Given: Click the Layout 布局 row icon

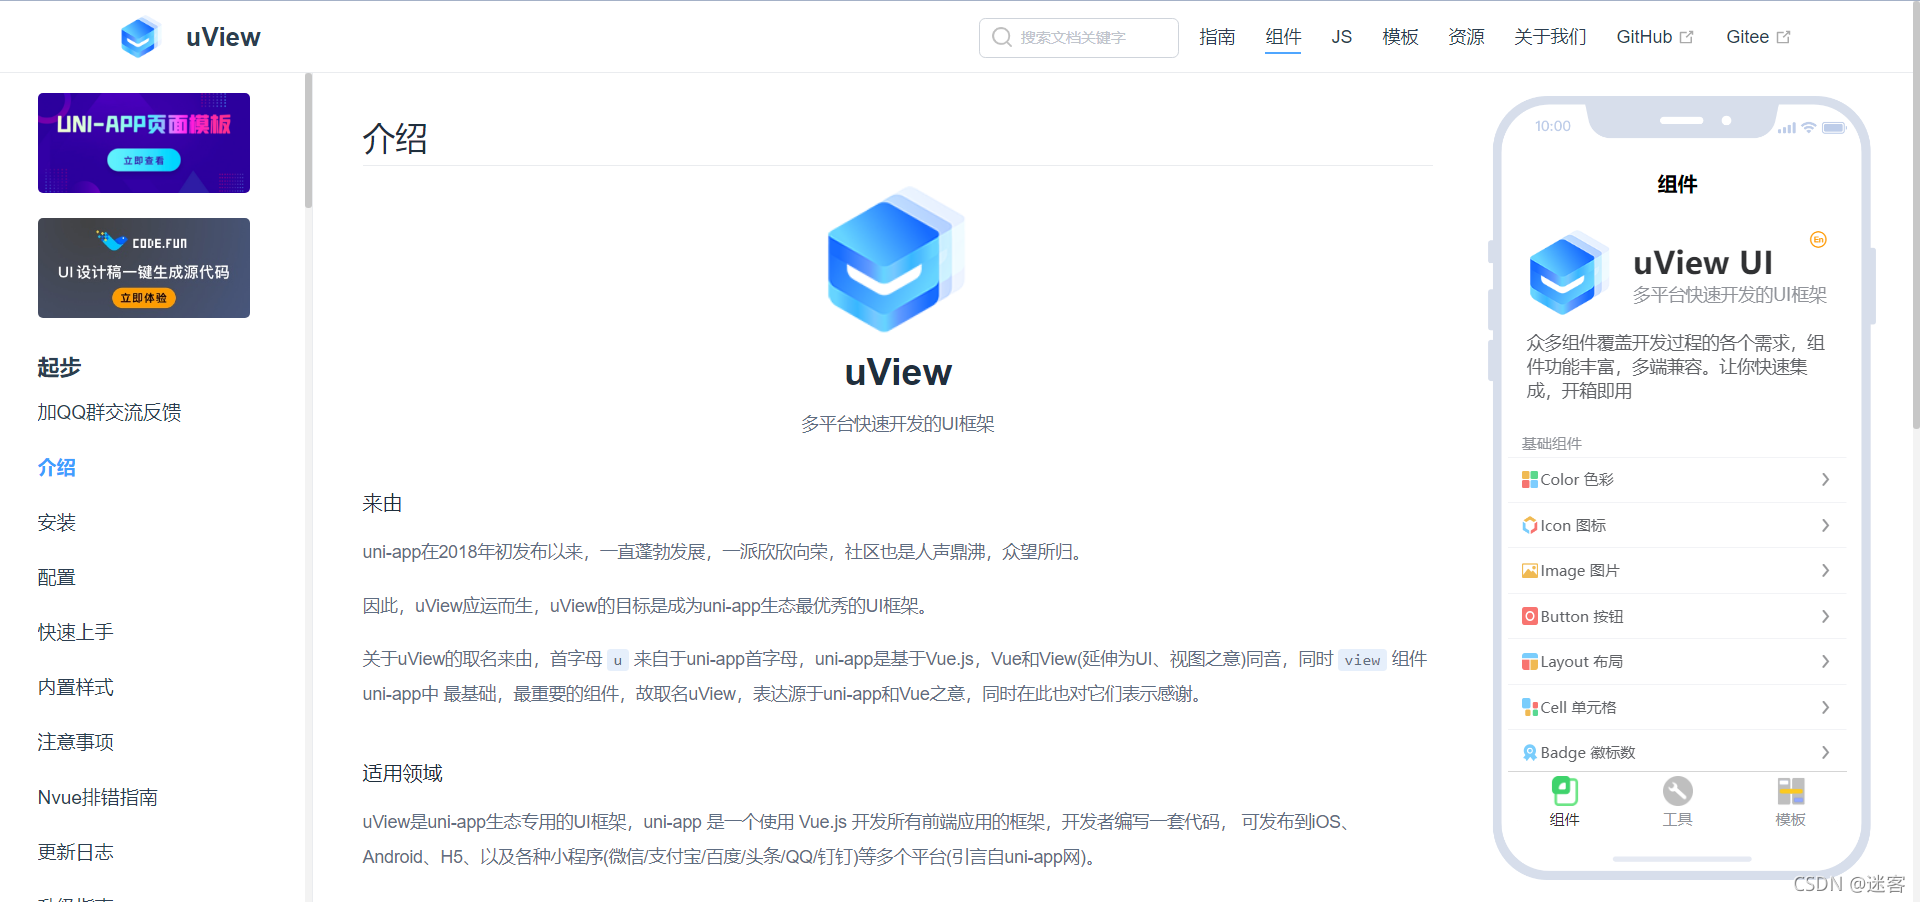Looking at the screenshot, I should [1530, 662].
